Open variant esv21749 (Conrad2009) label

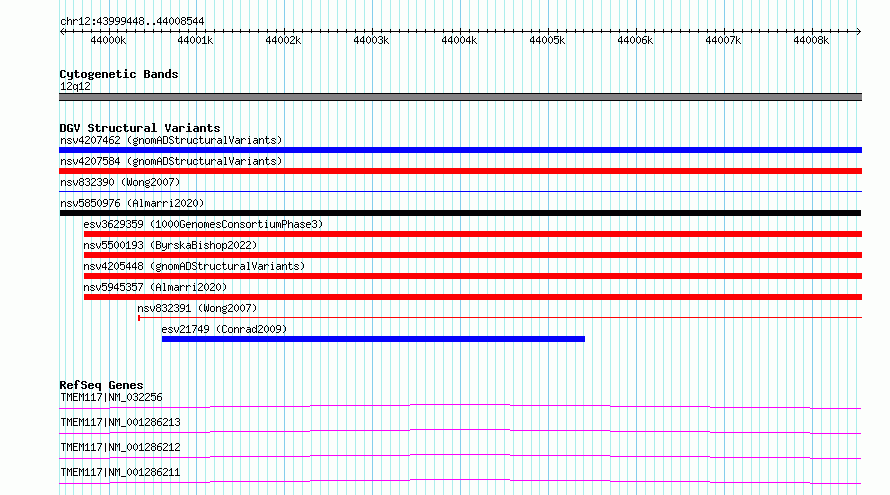click(x=224, y=329)
